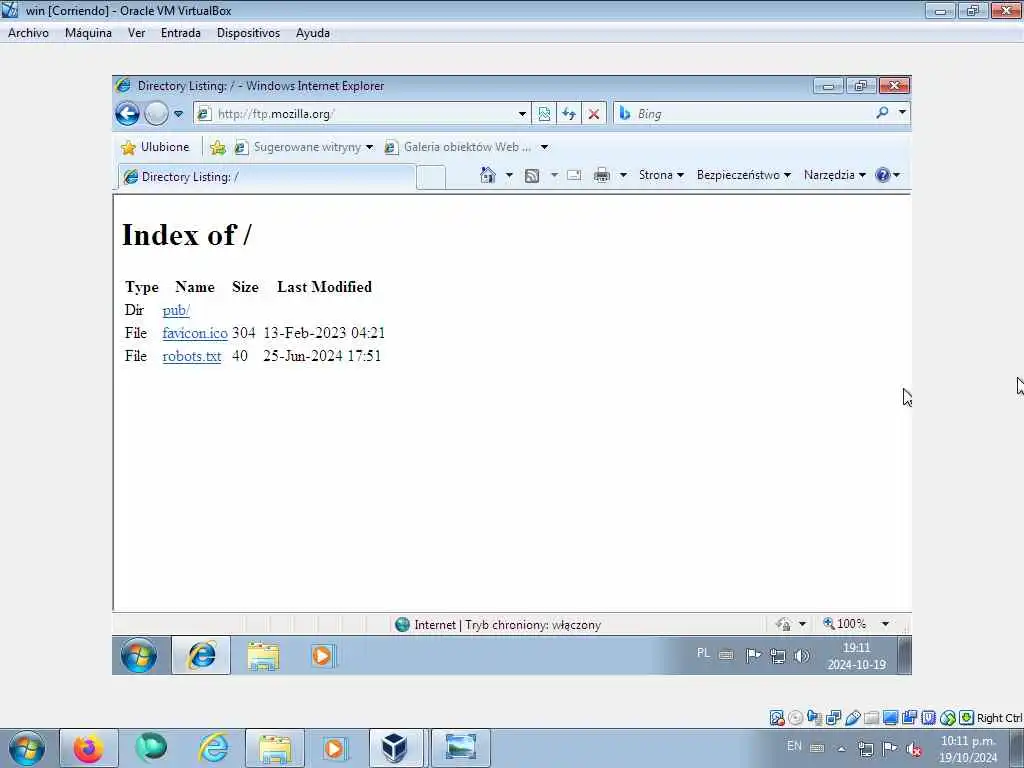Run search with the magnifier icon

(882, 113)
